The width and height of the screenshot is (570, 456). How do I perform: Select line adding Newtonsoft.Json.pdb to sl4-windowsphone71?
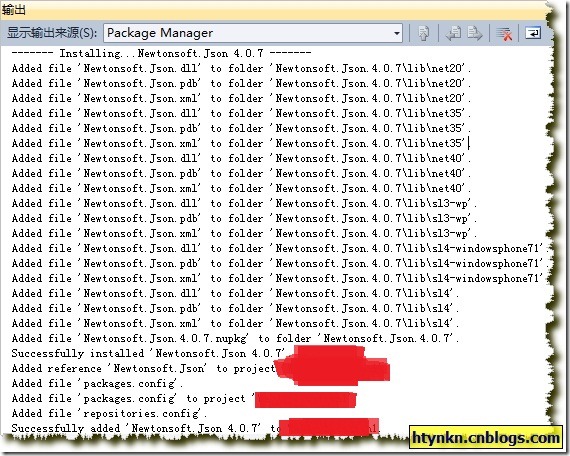(280, 263)
